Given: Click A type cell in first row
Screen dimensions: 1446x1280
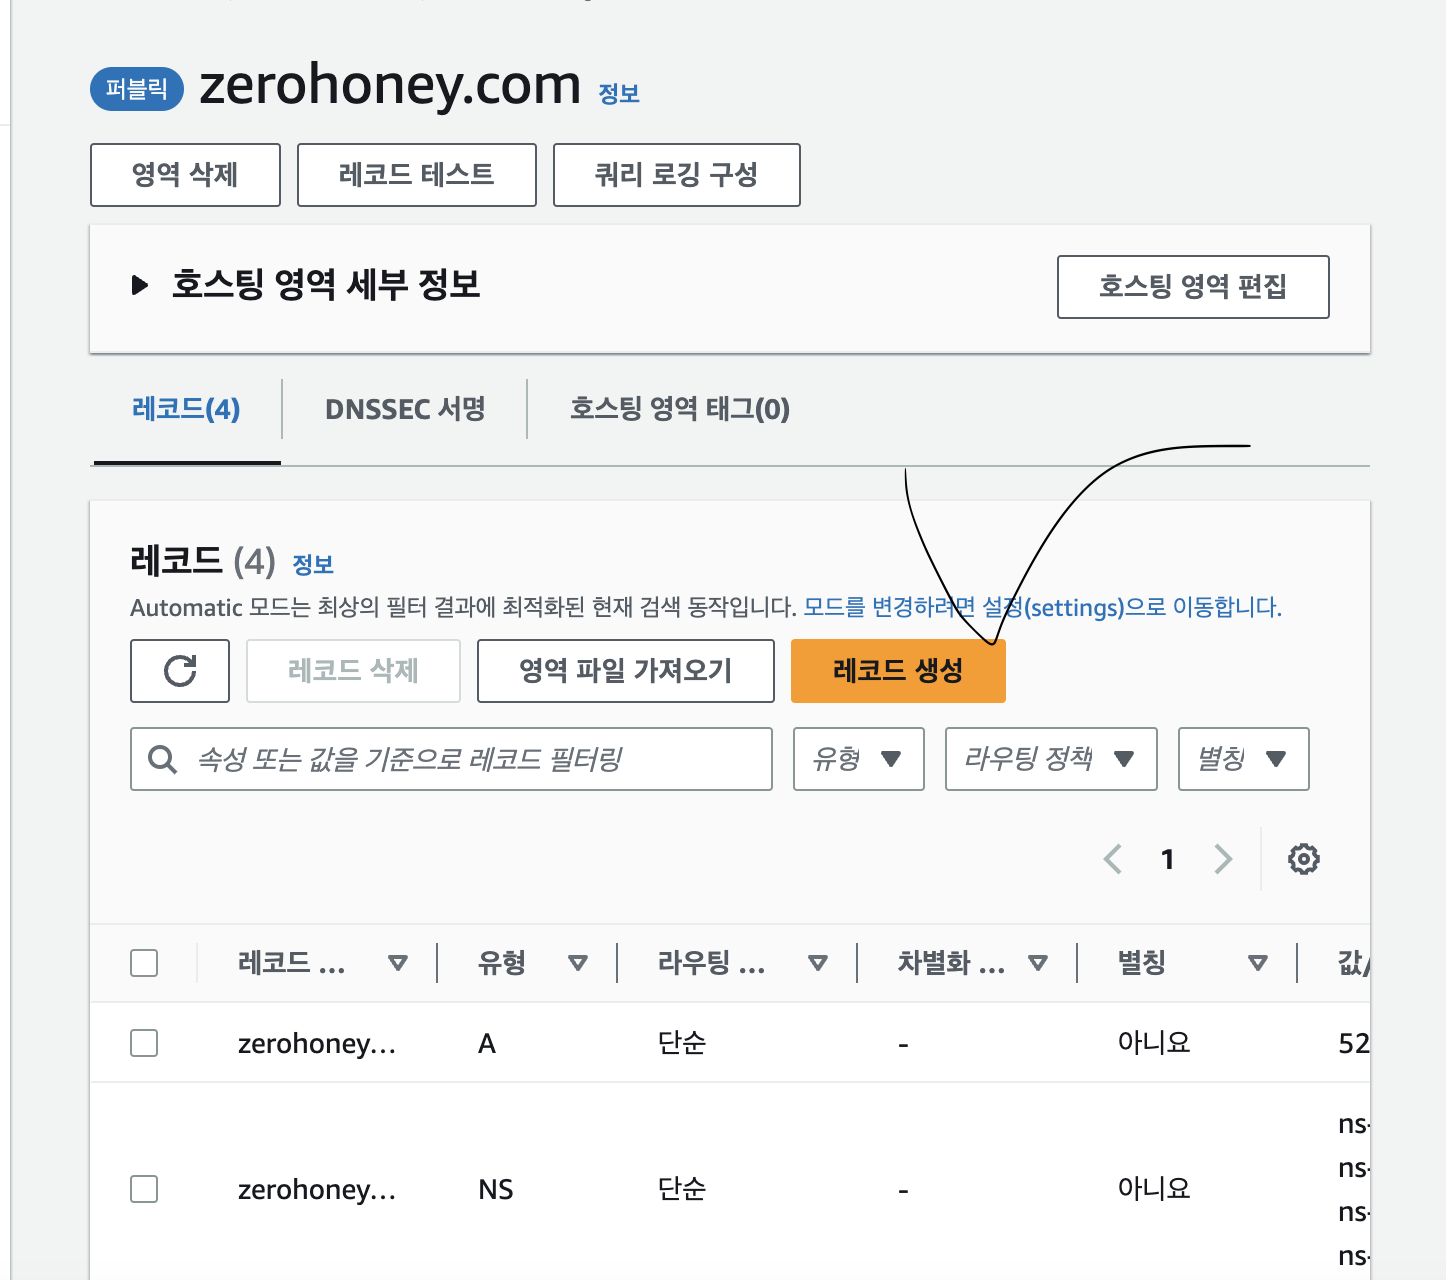Looking at the screenshot, I should 487,1043.
